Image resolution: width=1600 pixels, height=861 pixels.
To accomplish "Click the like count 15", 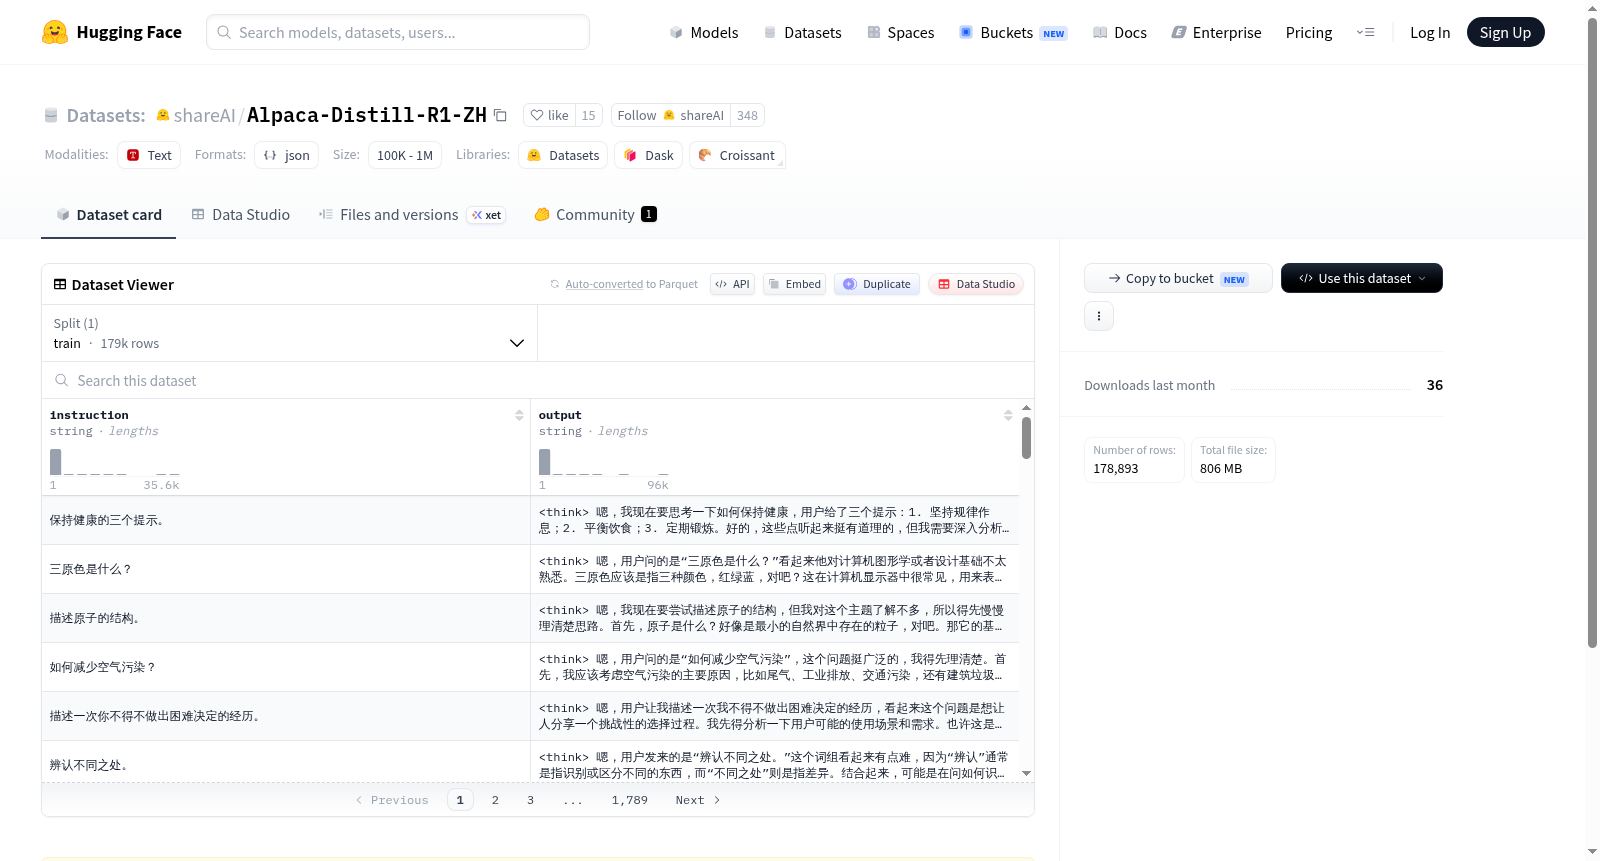I will click(589, 115).
